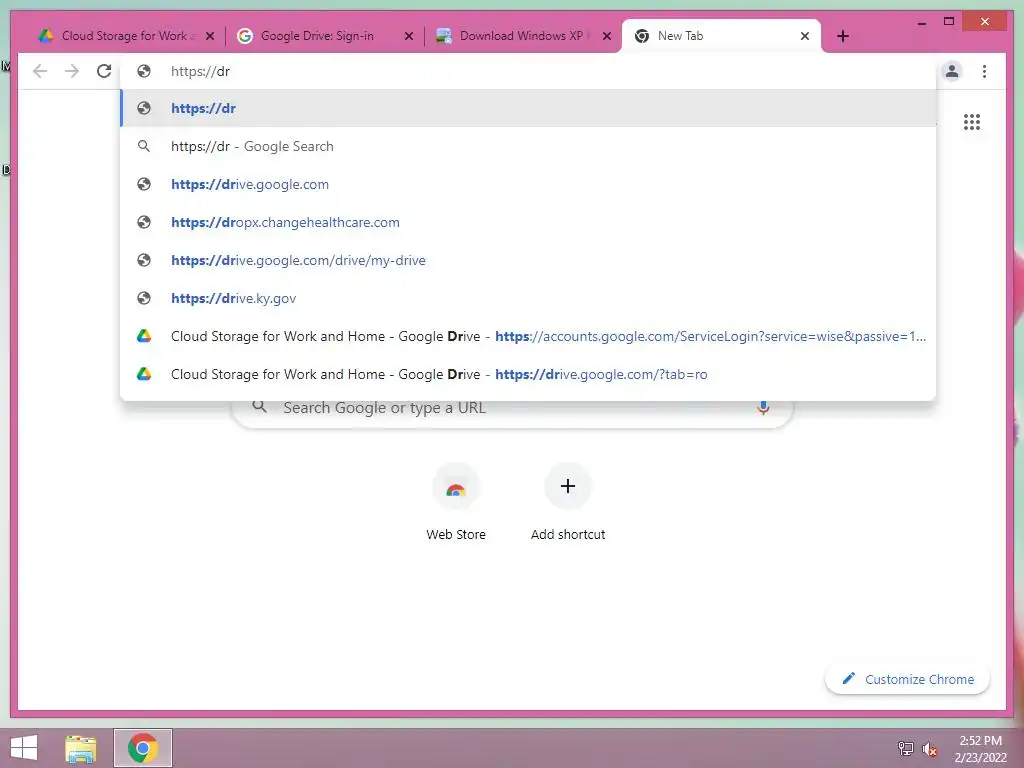The image size is (1024, 768).
Task: Close the Download Windows XP tab
Action: 607,36
